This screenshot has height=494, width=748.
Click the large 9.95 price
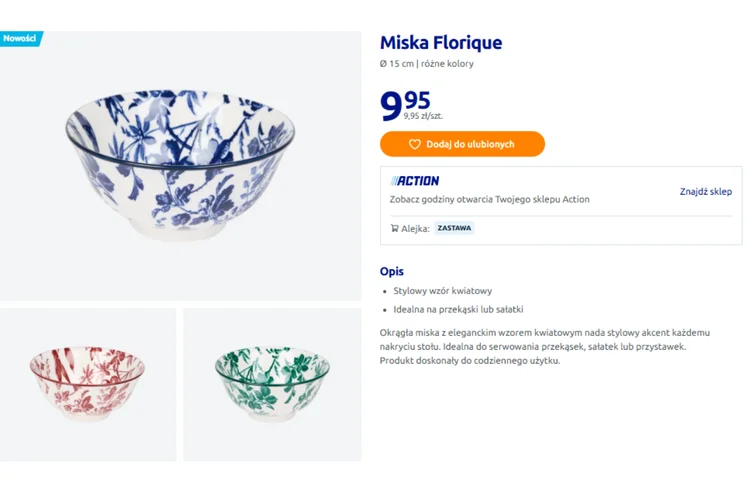(x=405, y=105)
